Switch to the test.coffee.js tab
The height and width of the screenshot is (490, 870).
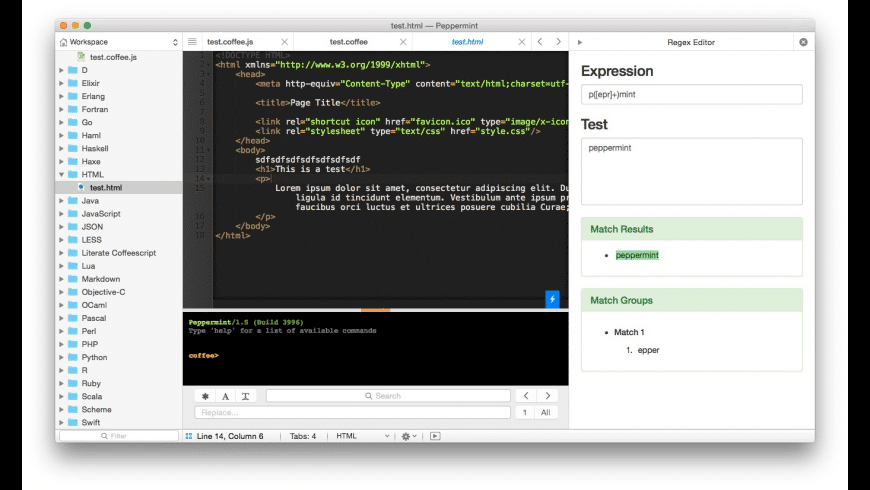tap(230, 42)
